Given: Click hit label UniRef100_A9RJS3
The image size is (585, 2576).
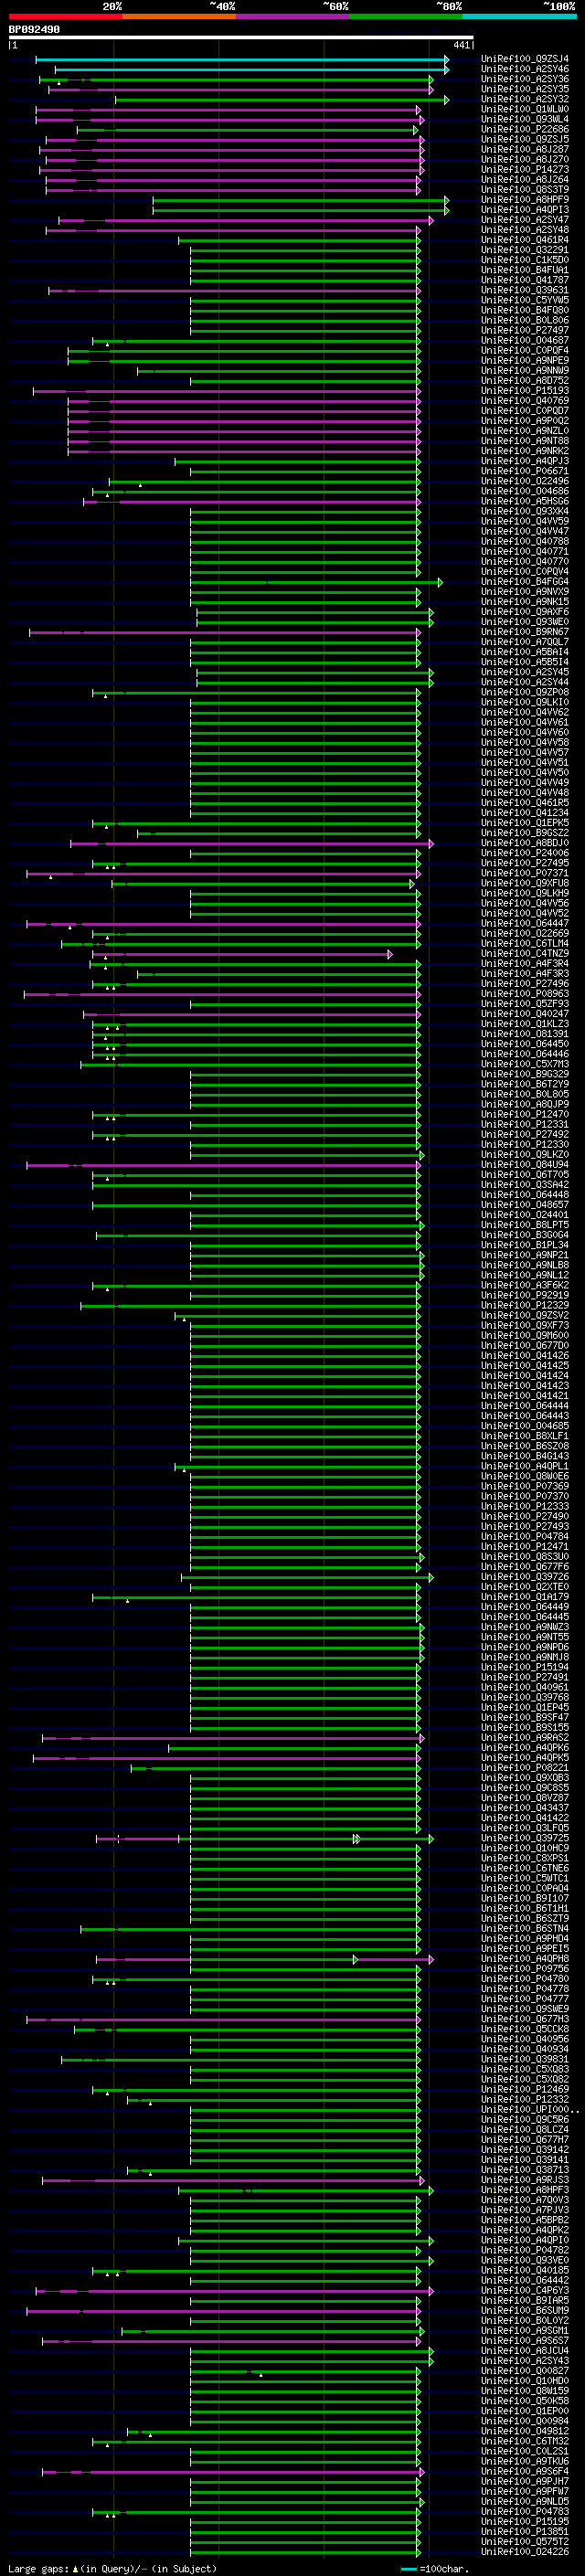Looking at the screenshot, I should tap(525, 2180).
